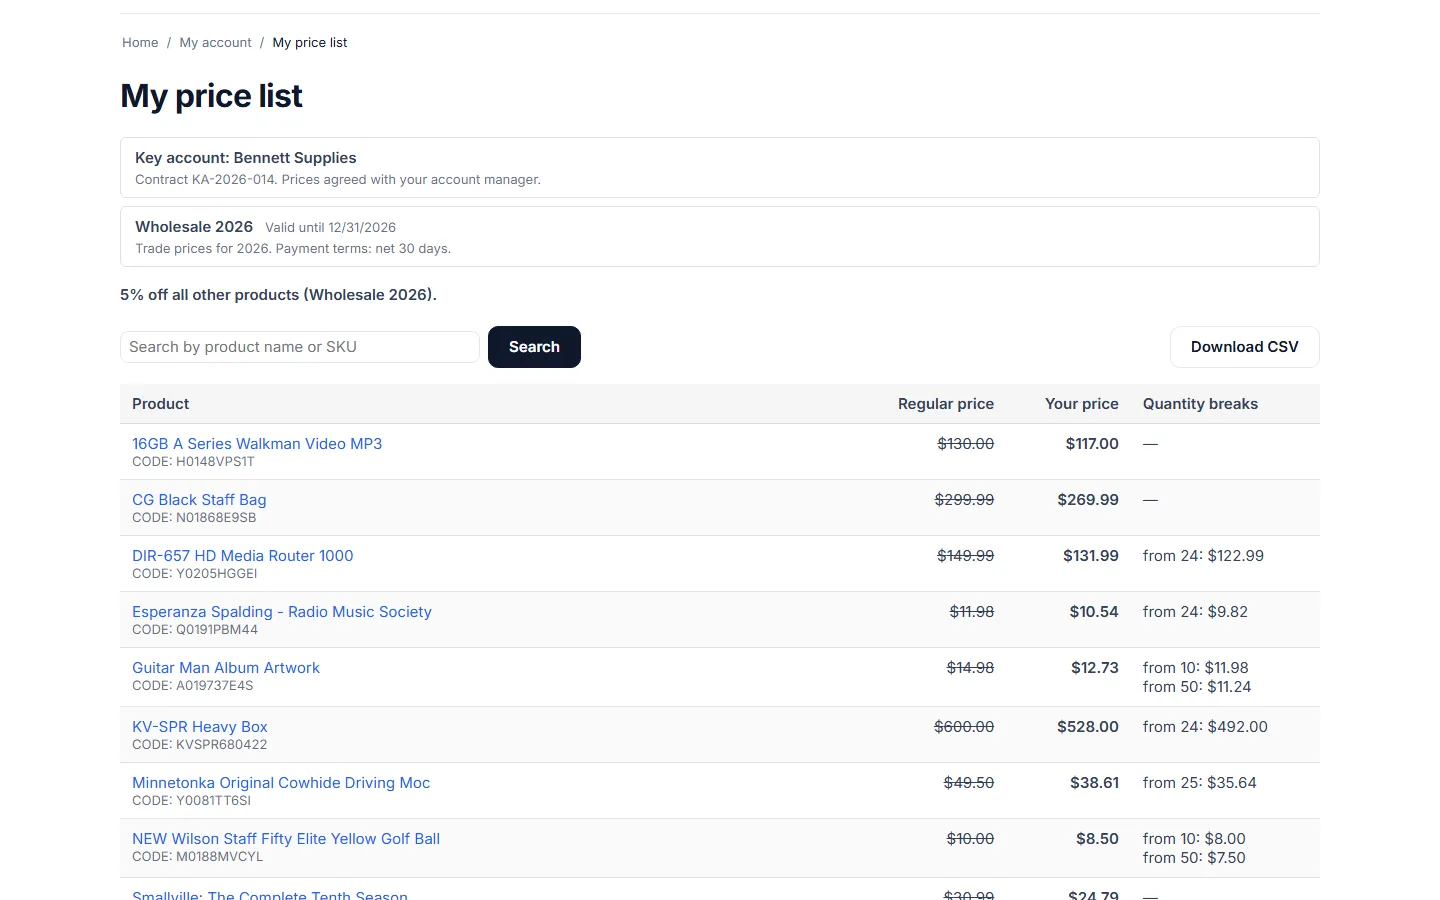This screenshot has width=1440, height=900.
Task: Open KV-SPR Heavy Box product
Action: (x=200, y=727)
